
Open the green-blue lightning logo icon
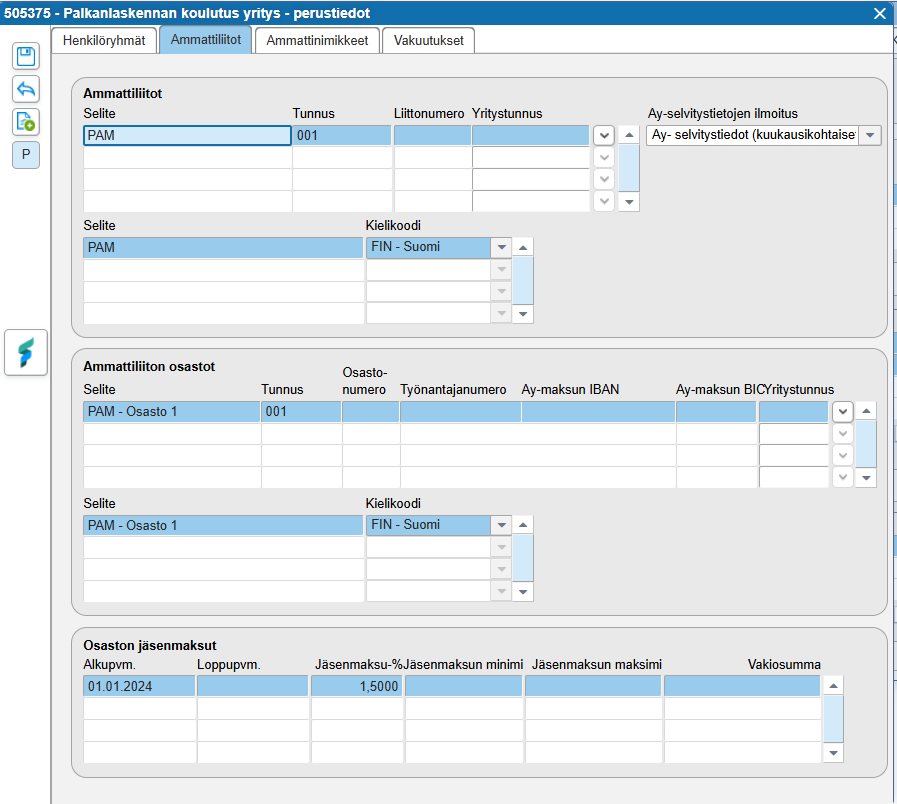26,353
